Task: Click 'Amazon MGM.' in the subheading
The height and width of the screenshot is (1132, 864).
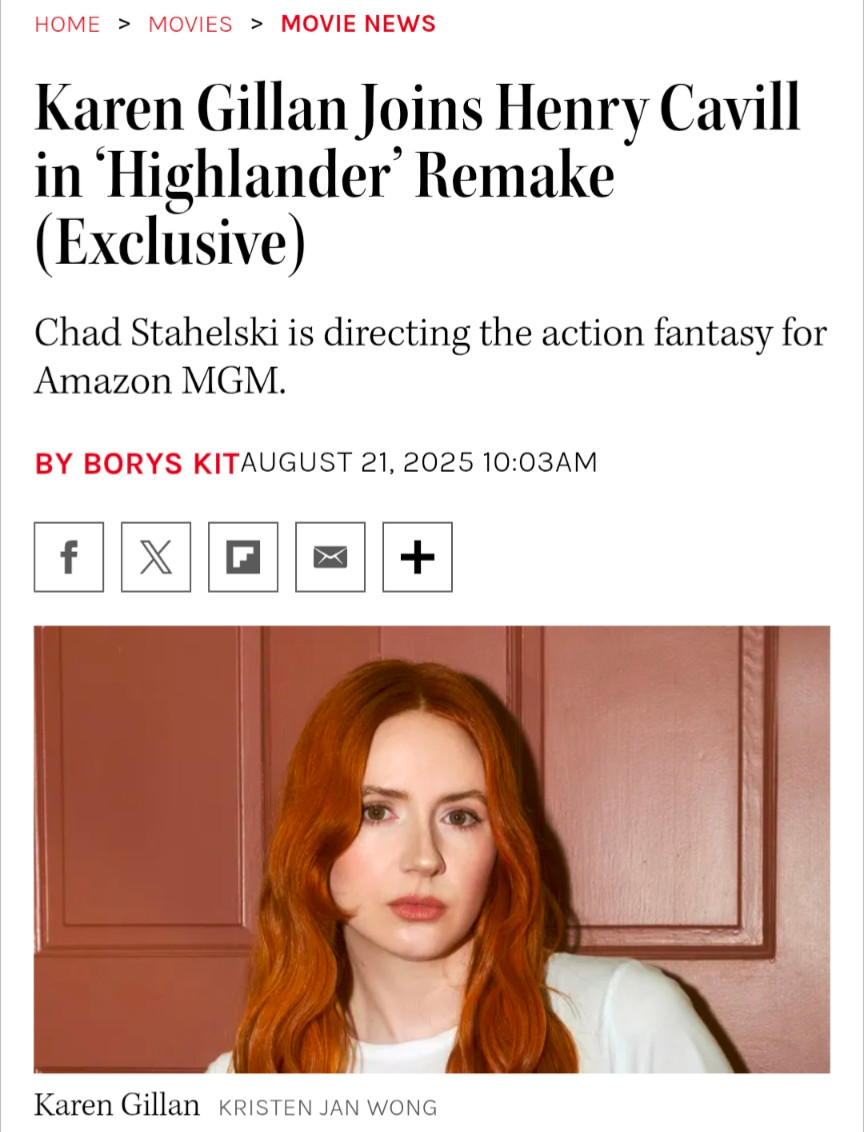Action: tap(160, 380)
